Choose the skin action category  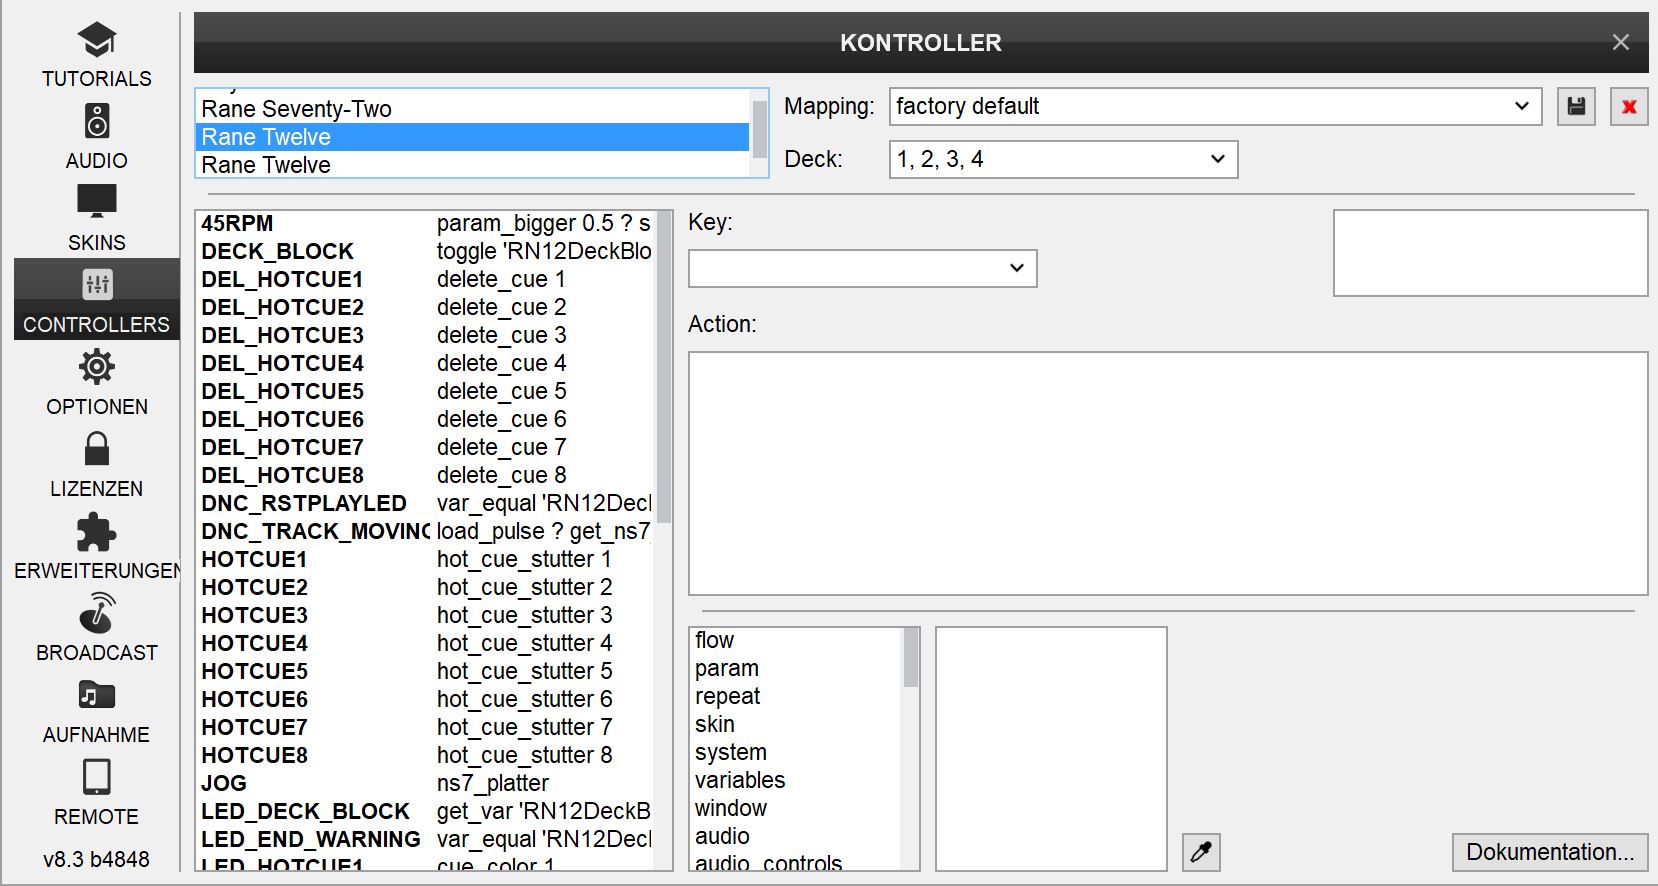[797, 724]
